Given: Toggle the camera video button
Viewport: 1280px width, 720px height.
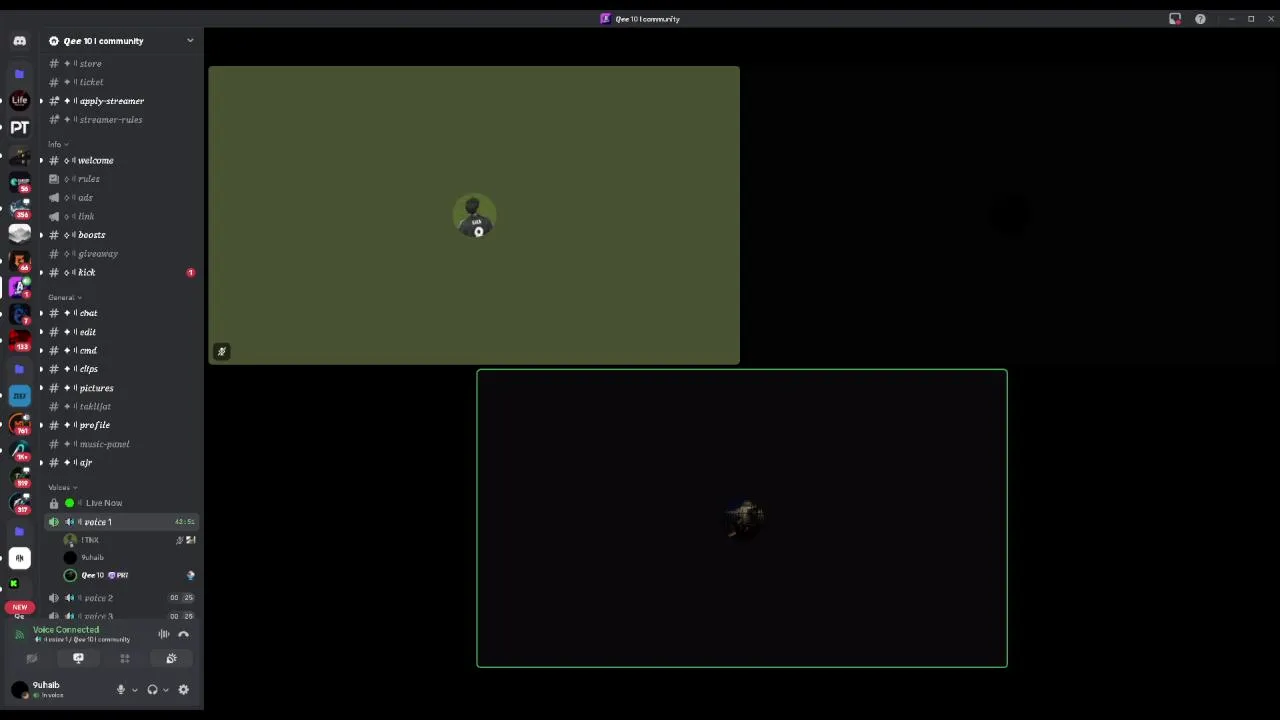Looking at the screenshot, I should point(31,658).
